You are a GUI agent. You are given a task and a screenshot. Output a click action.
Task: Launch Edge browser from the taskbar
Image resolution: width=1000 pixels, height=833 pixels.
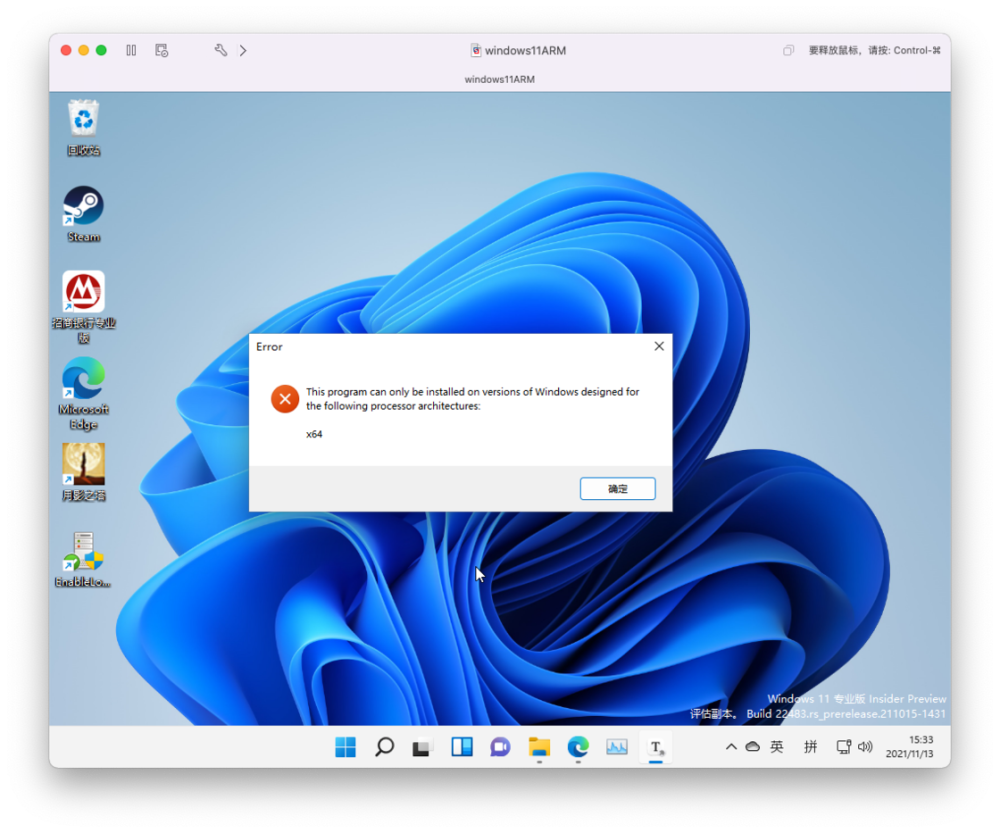click(577, 746)
